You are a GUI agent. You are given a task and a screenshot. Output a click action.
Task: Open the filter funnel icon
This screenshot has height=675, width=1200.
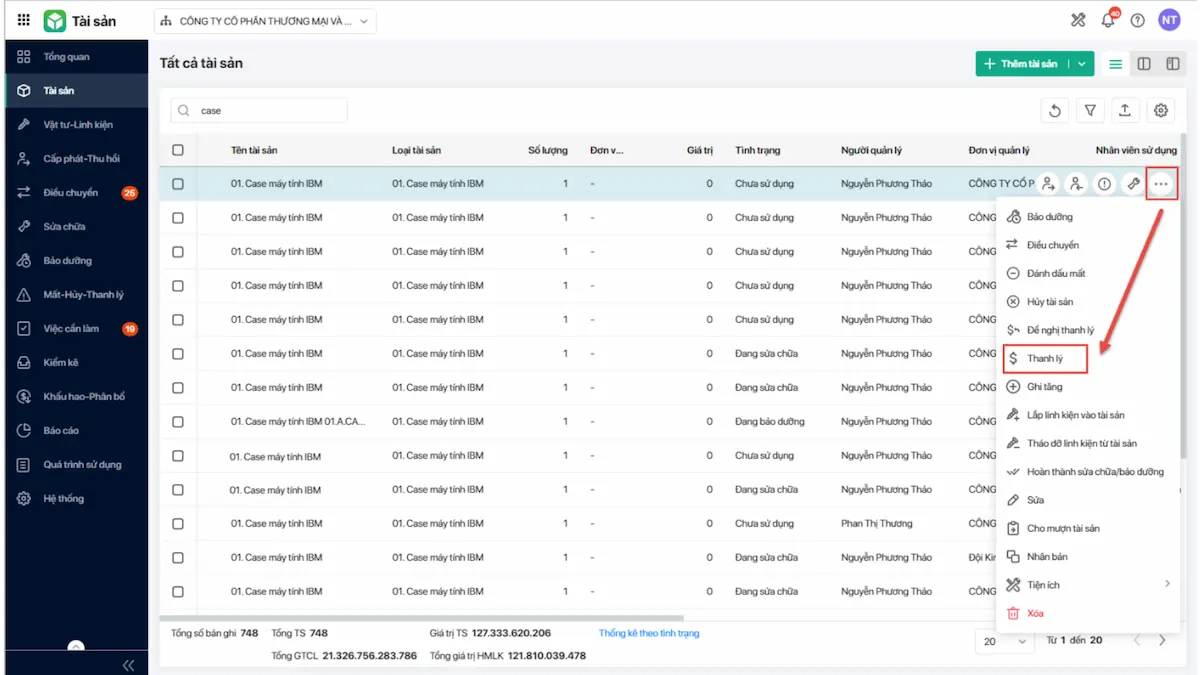pos(1090,111)
